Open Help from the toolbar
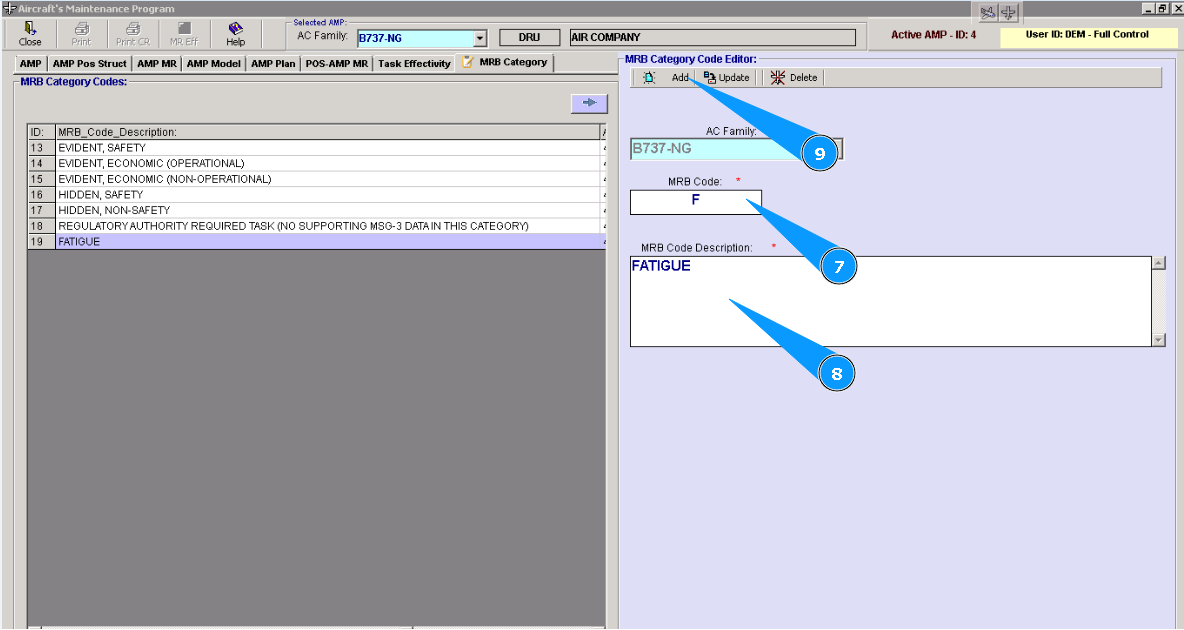Viewport: 1184px width, 630px height. tap(236, 34)
